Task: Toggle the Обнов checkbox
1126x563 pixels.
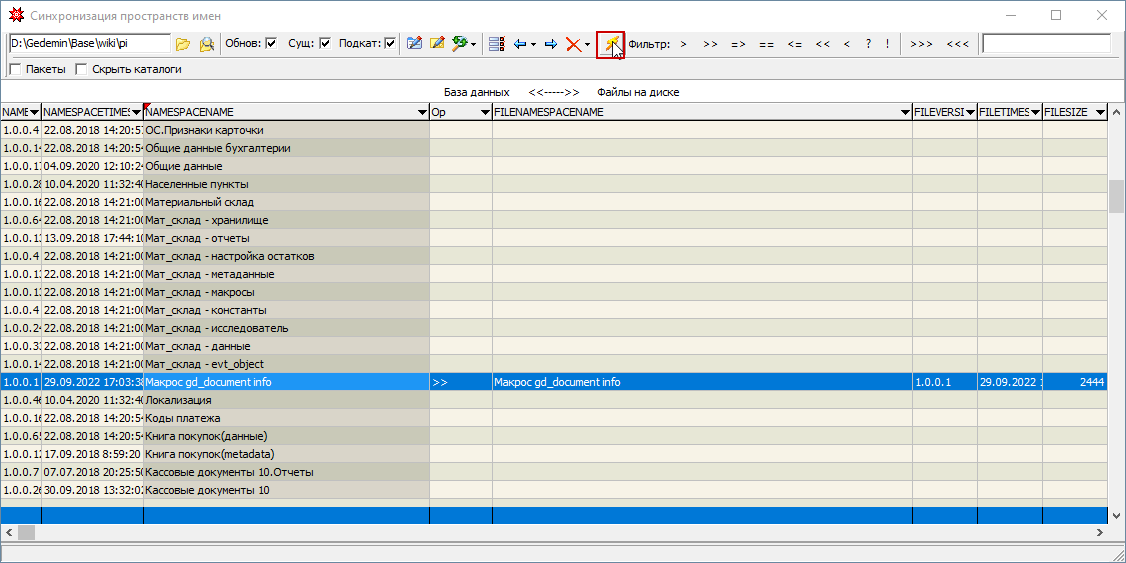Action: pyautogui.click(x=271, y=44)
